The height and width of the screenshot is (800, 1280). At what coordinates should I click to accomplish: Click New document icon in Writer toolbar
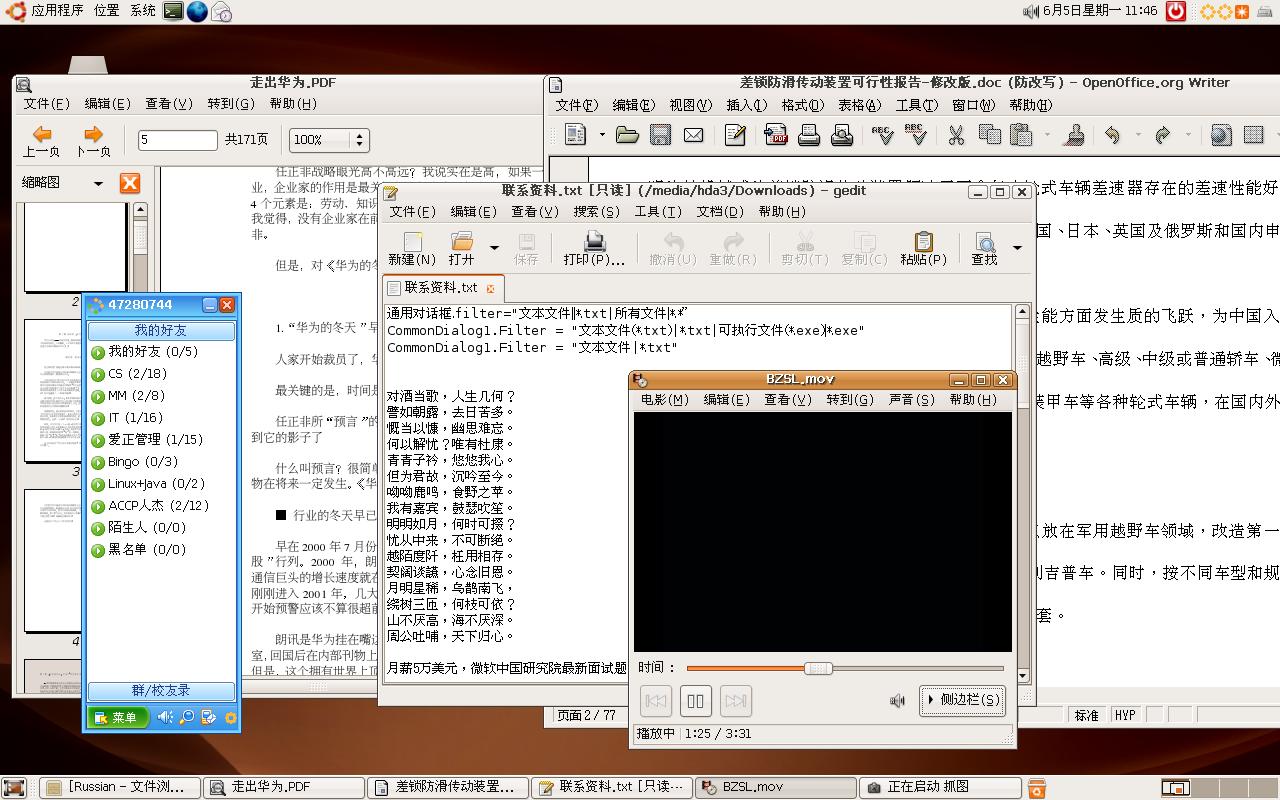pos(575,135)
